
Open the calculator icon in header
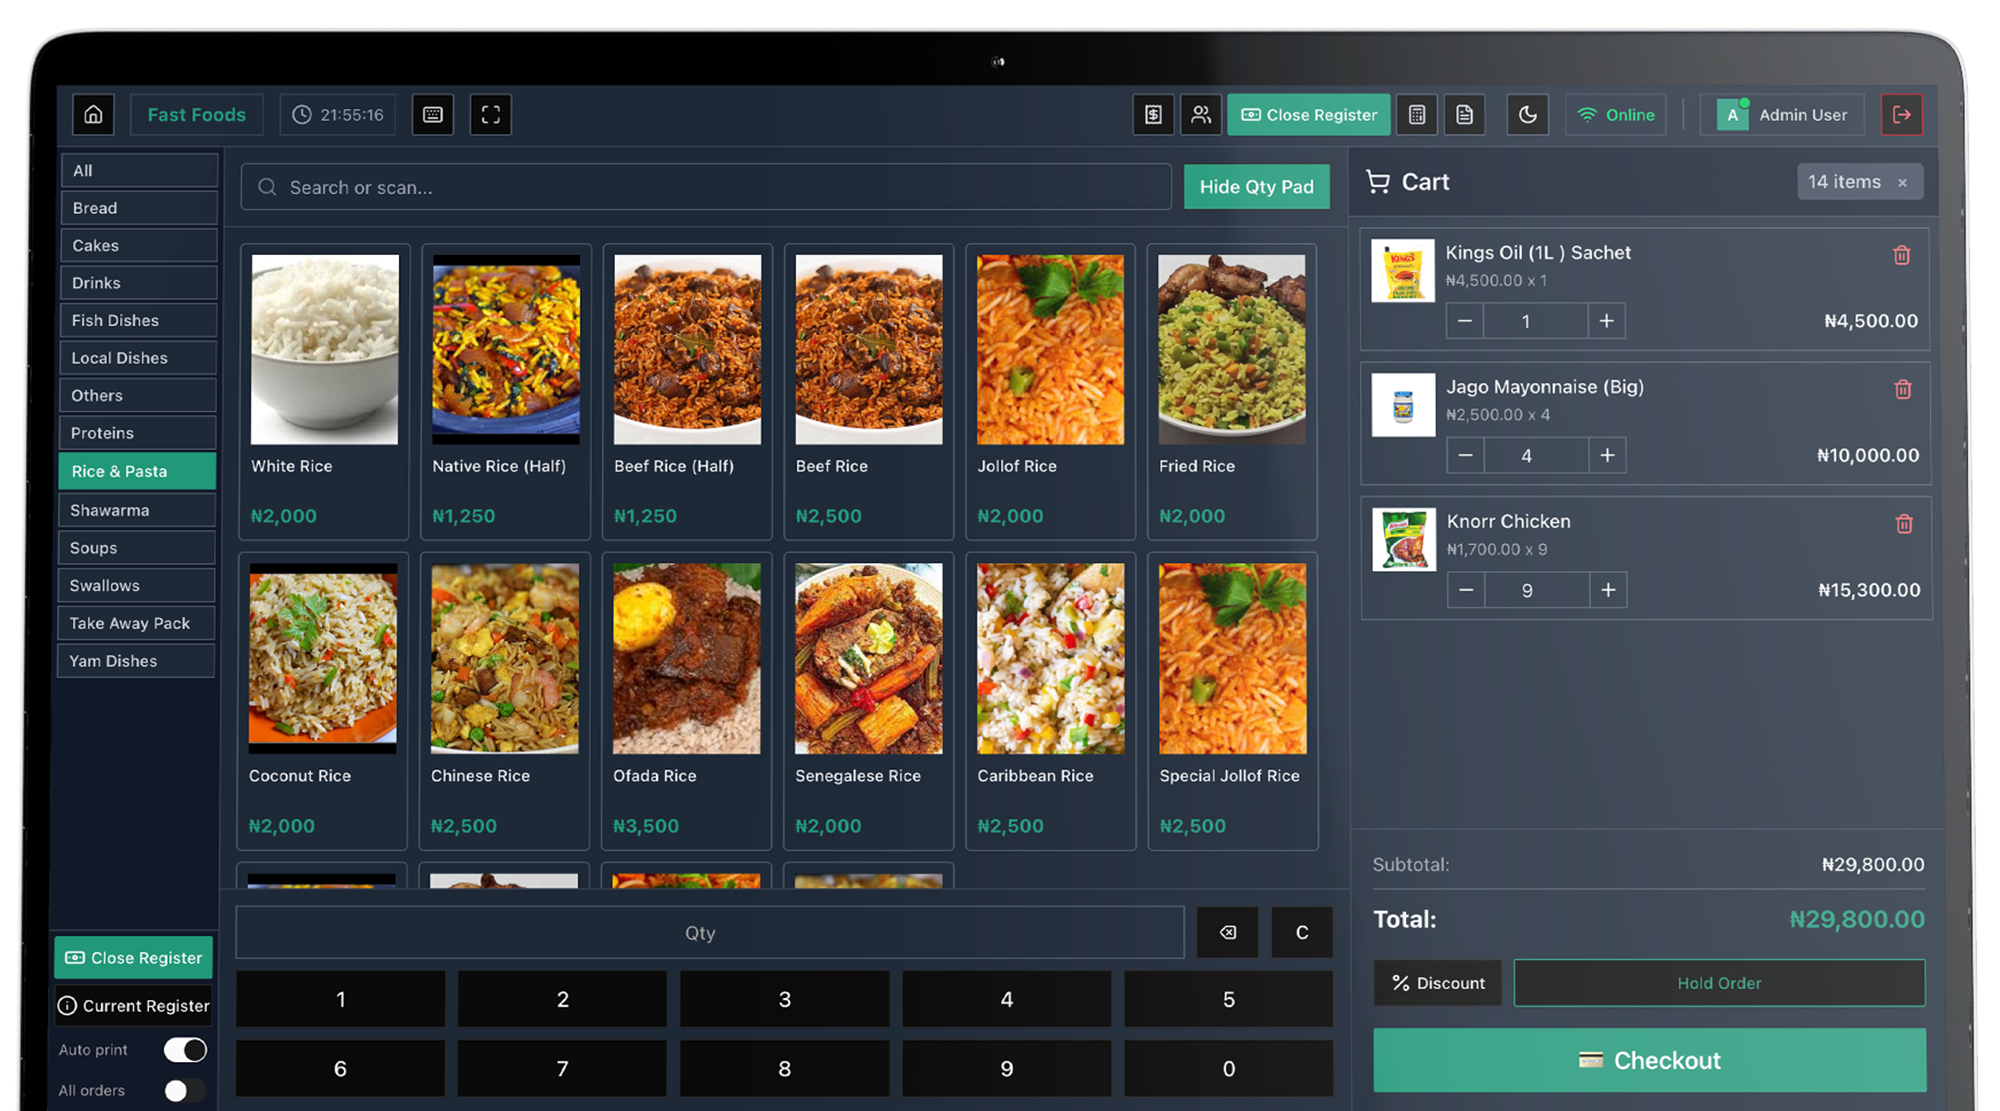point(1417,115)
